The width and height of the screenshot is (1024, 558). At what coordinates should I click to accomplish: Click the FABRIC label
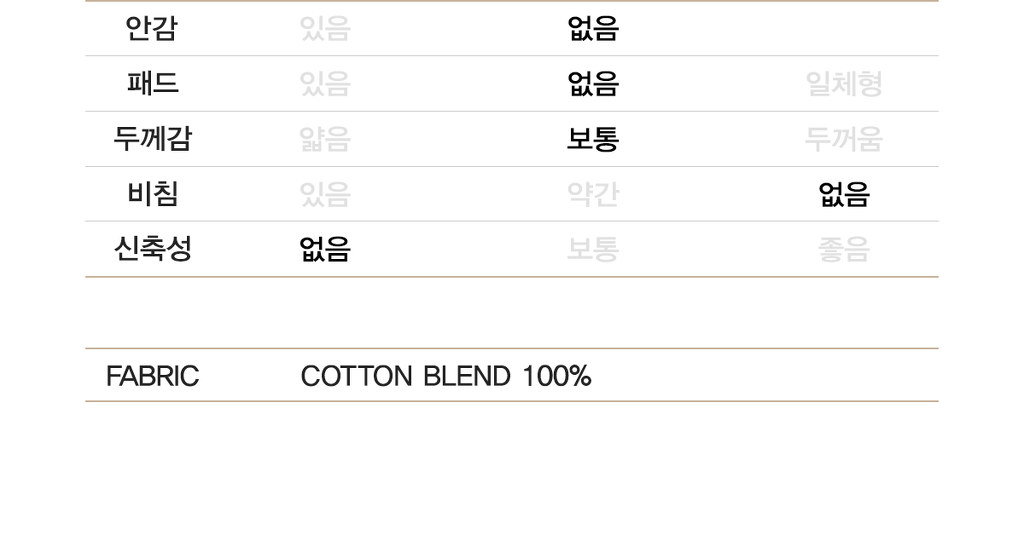pyautogui.click(x=153, y=376)
